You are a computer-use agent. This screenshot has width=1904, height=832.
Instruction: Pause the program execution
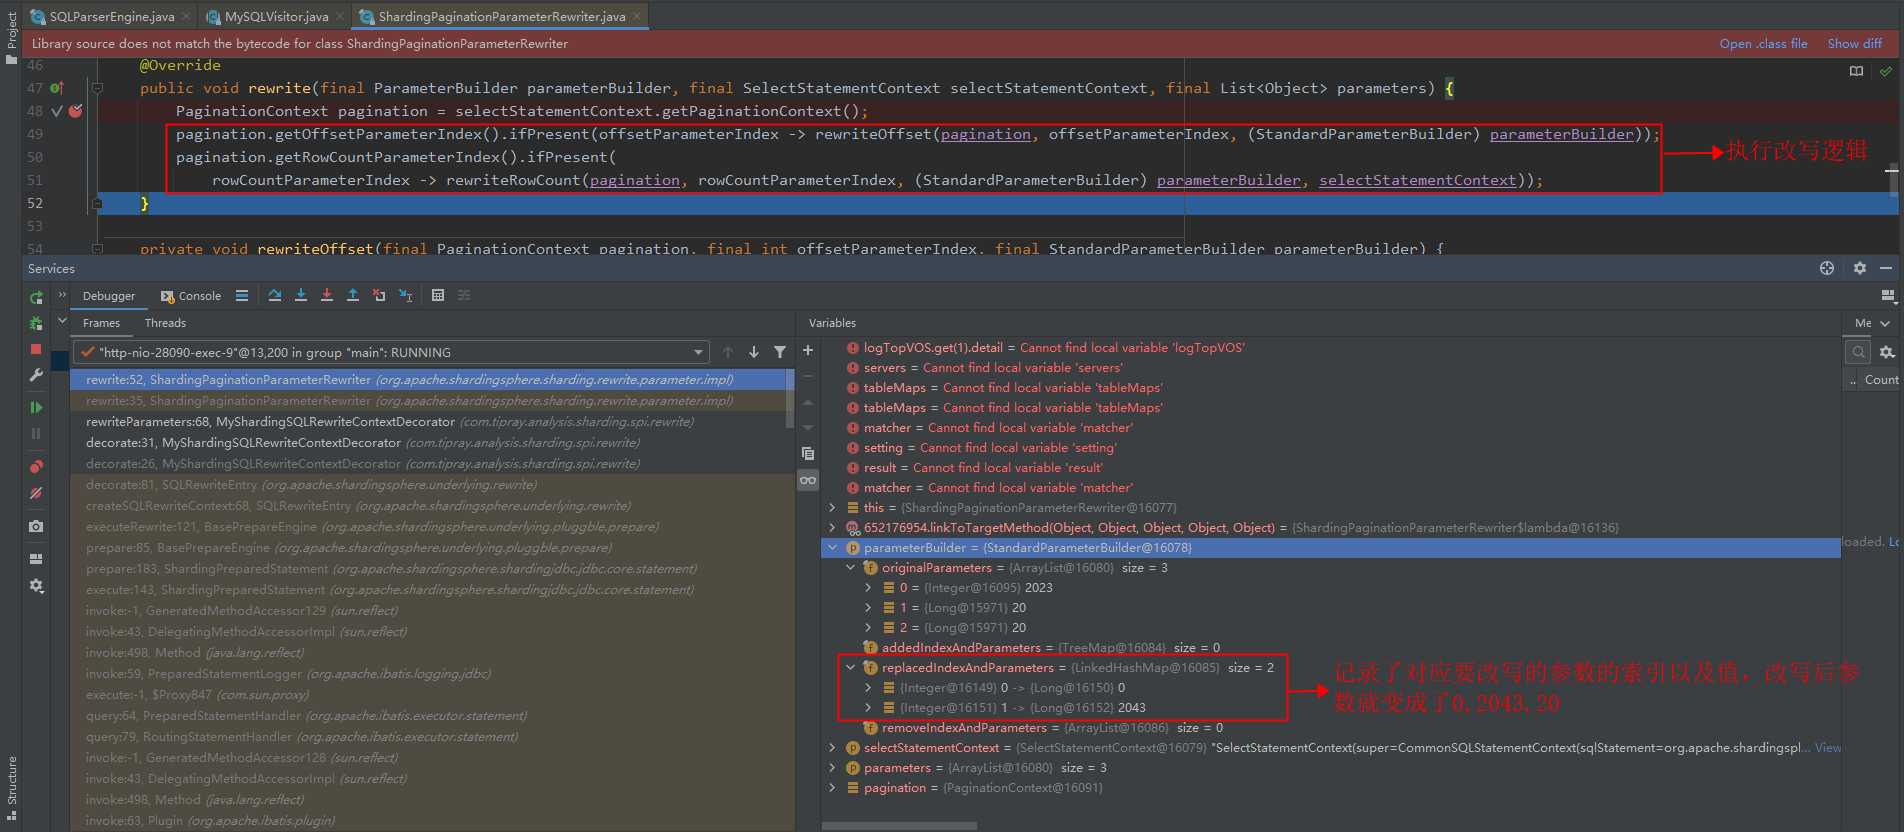(x=36, y=433)
